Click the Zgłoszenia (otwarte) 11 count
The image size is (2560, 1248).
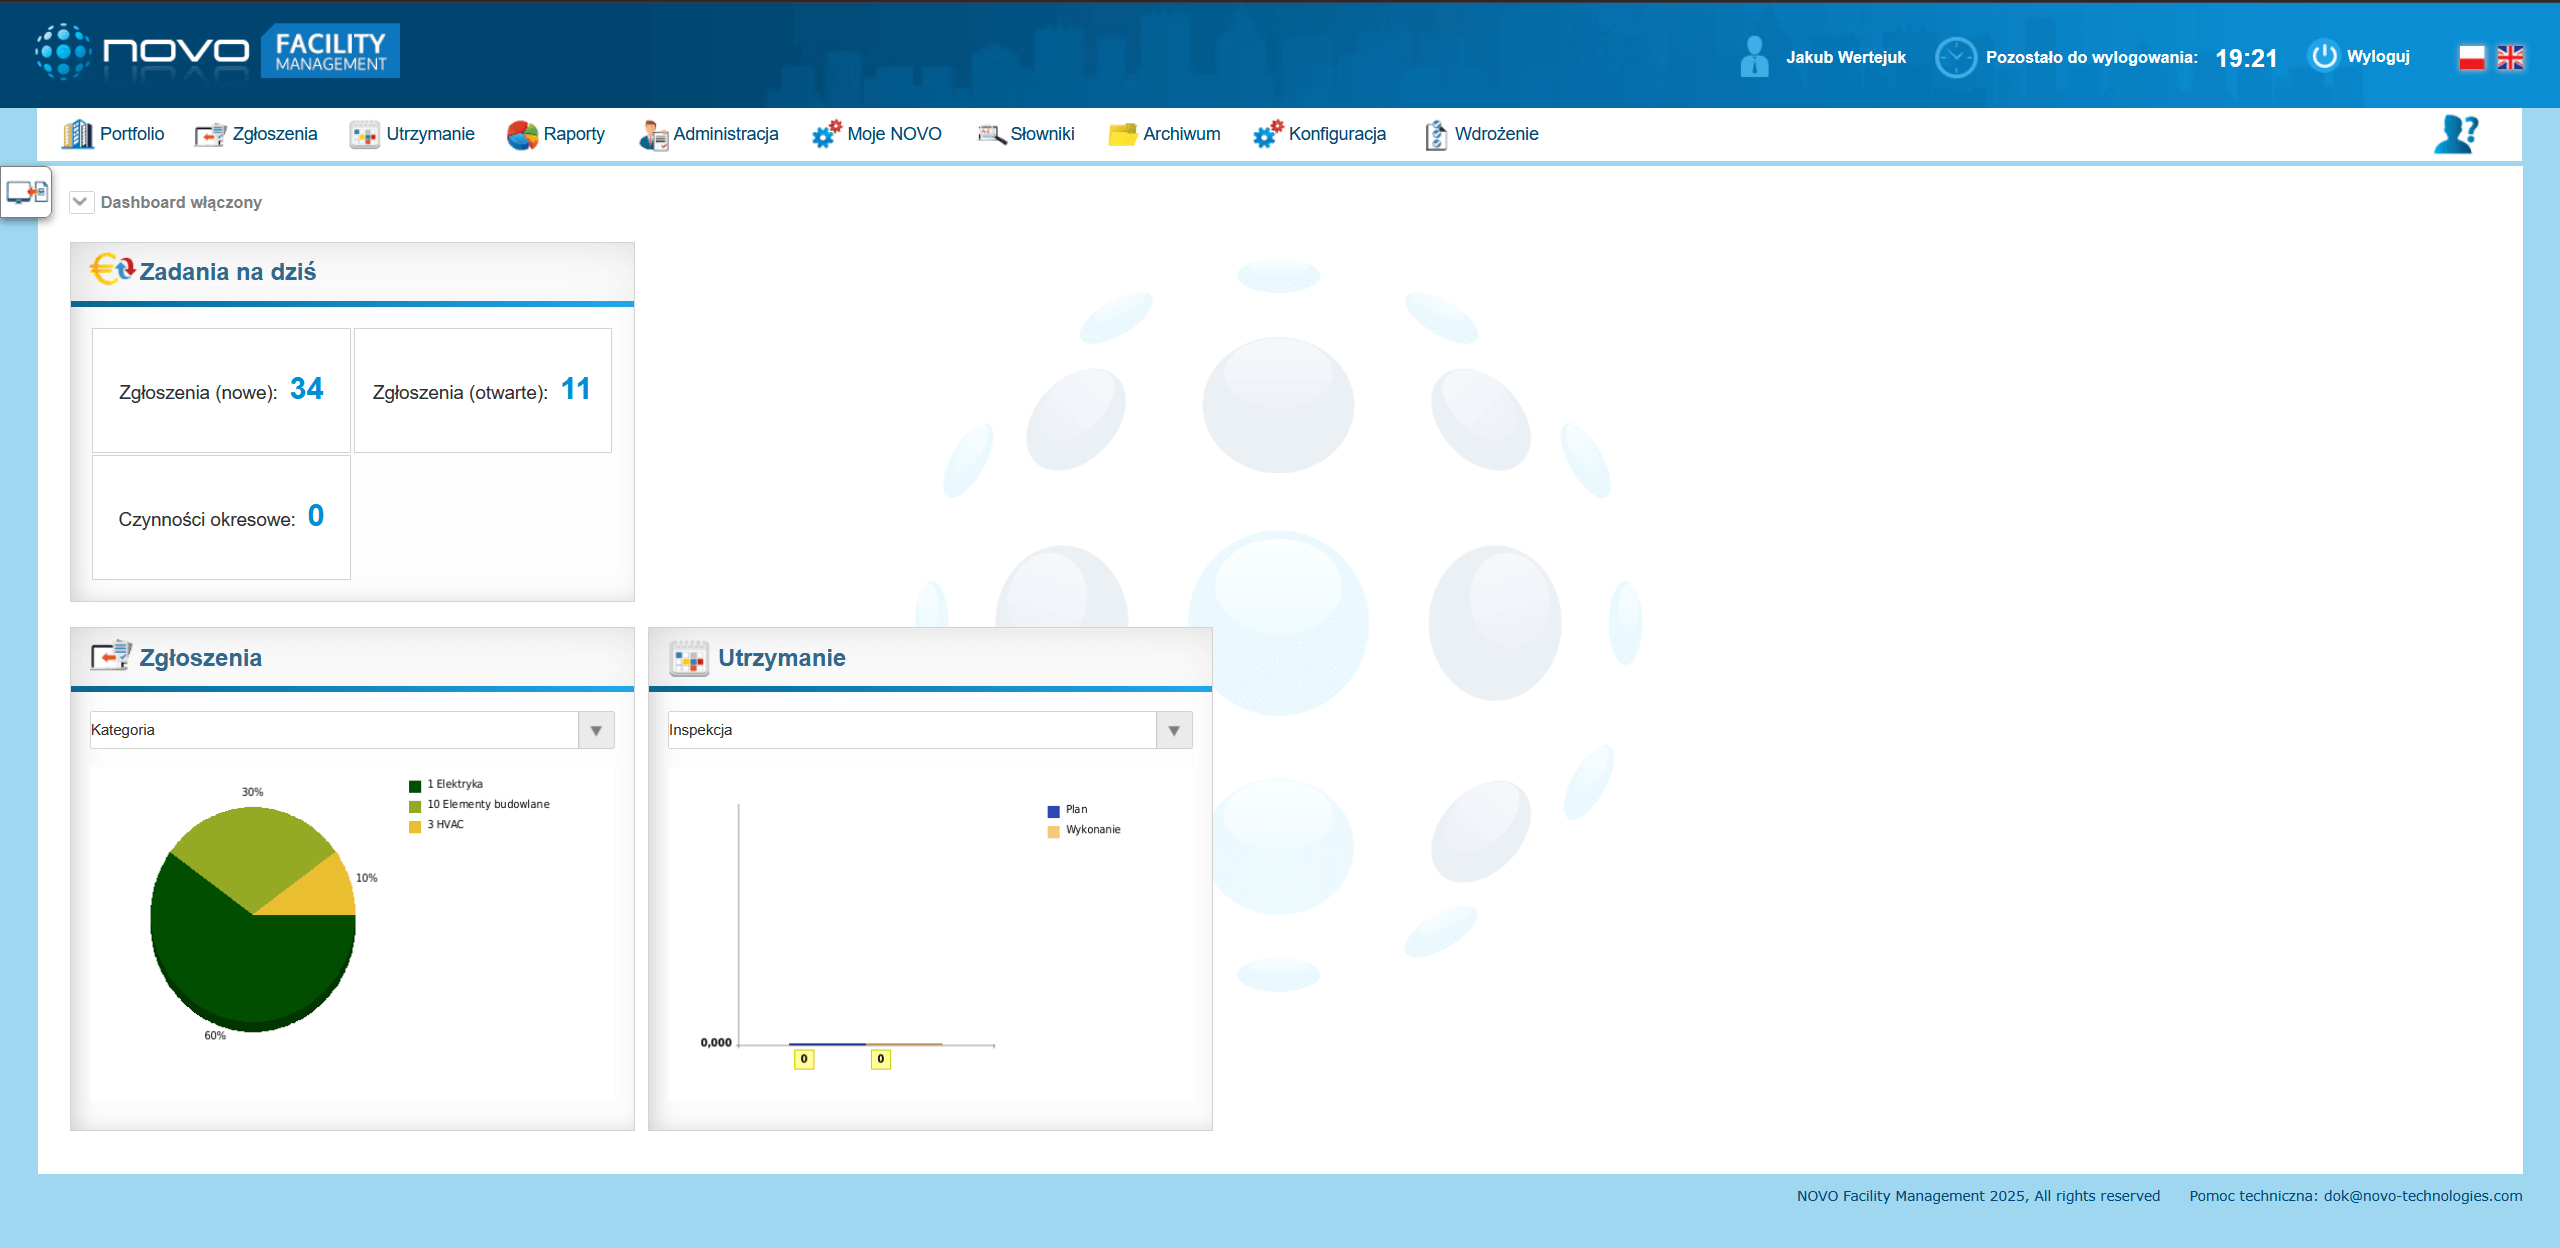575,389
